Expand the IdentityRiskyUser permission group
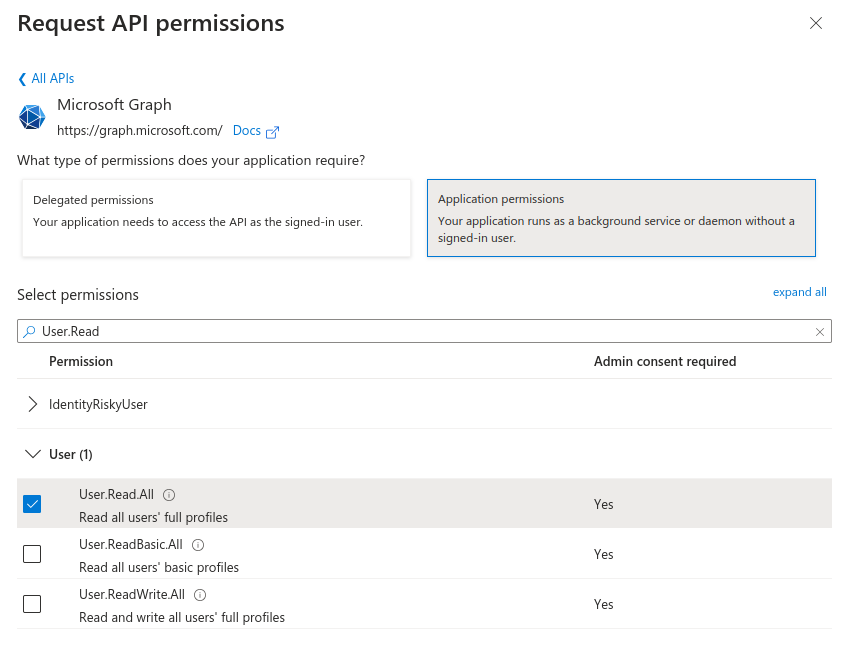This screenshot has width=847, height=660. point(32,404)
